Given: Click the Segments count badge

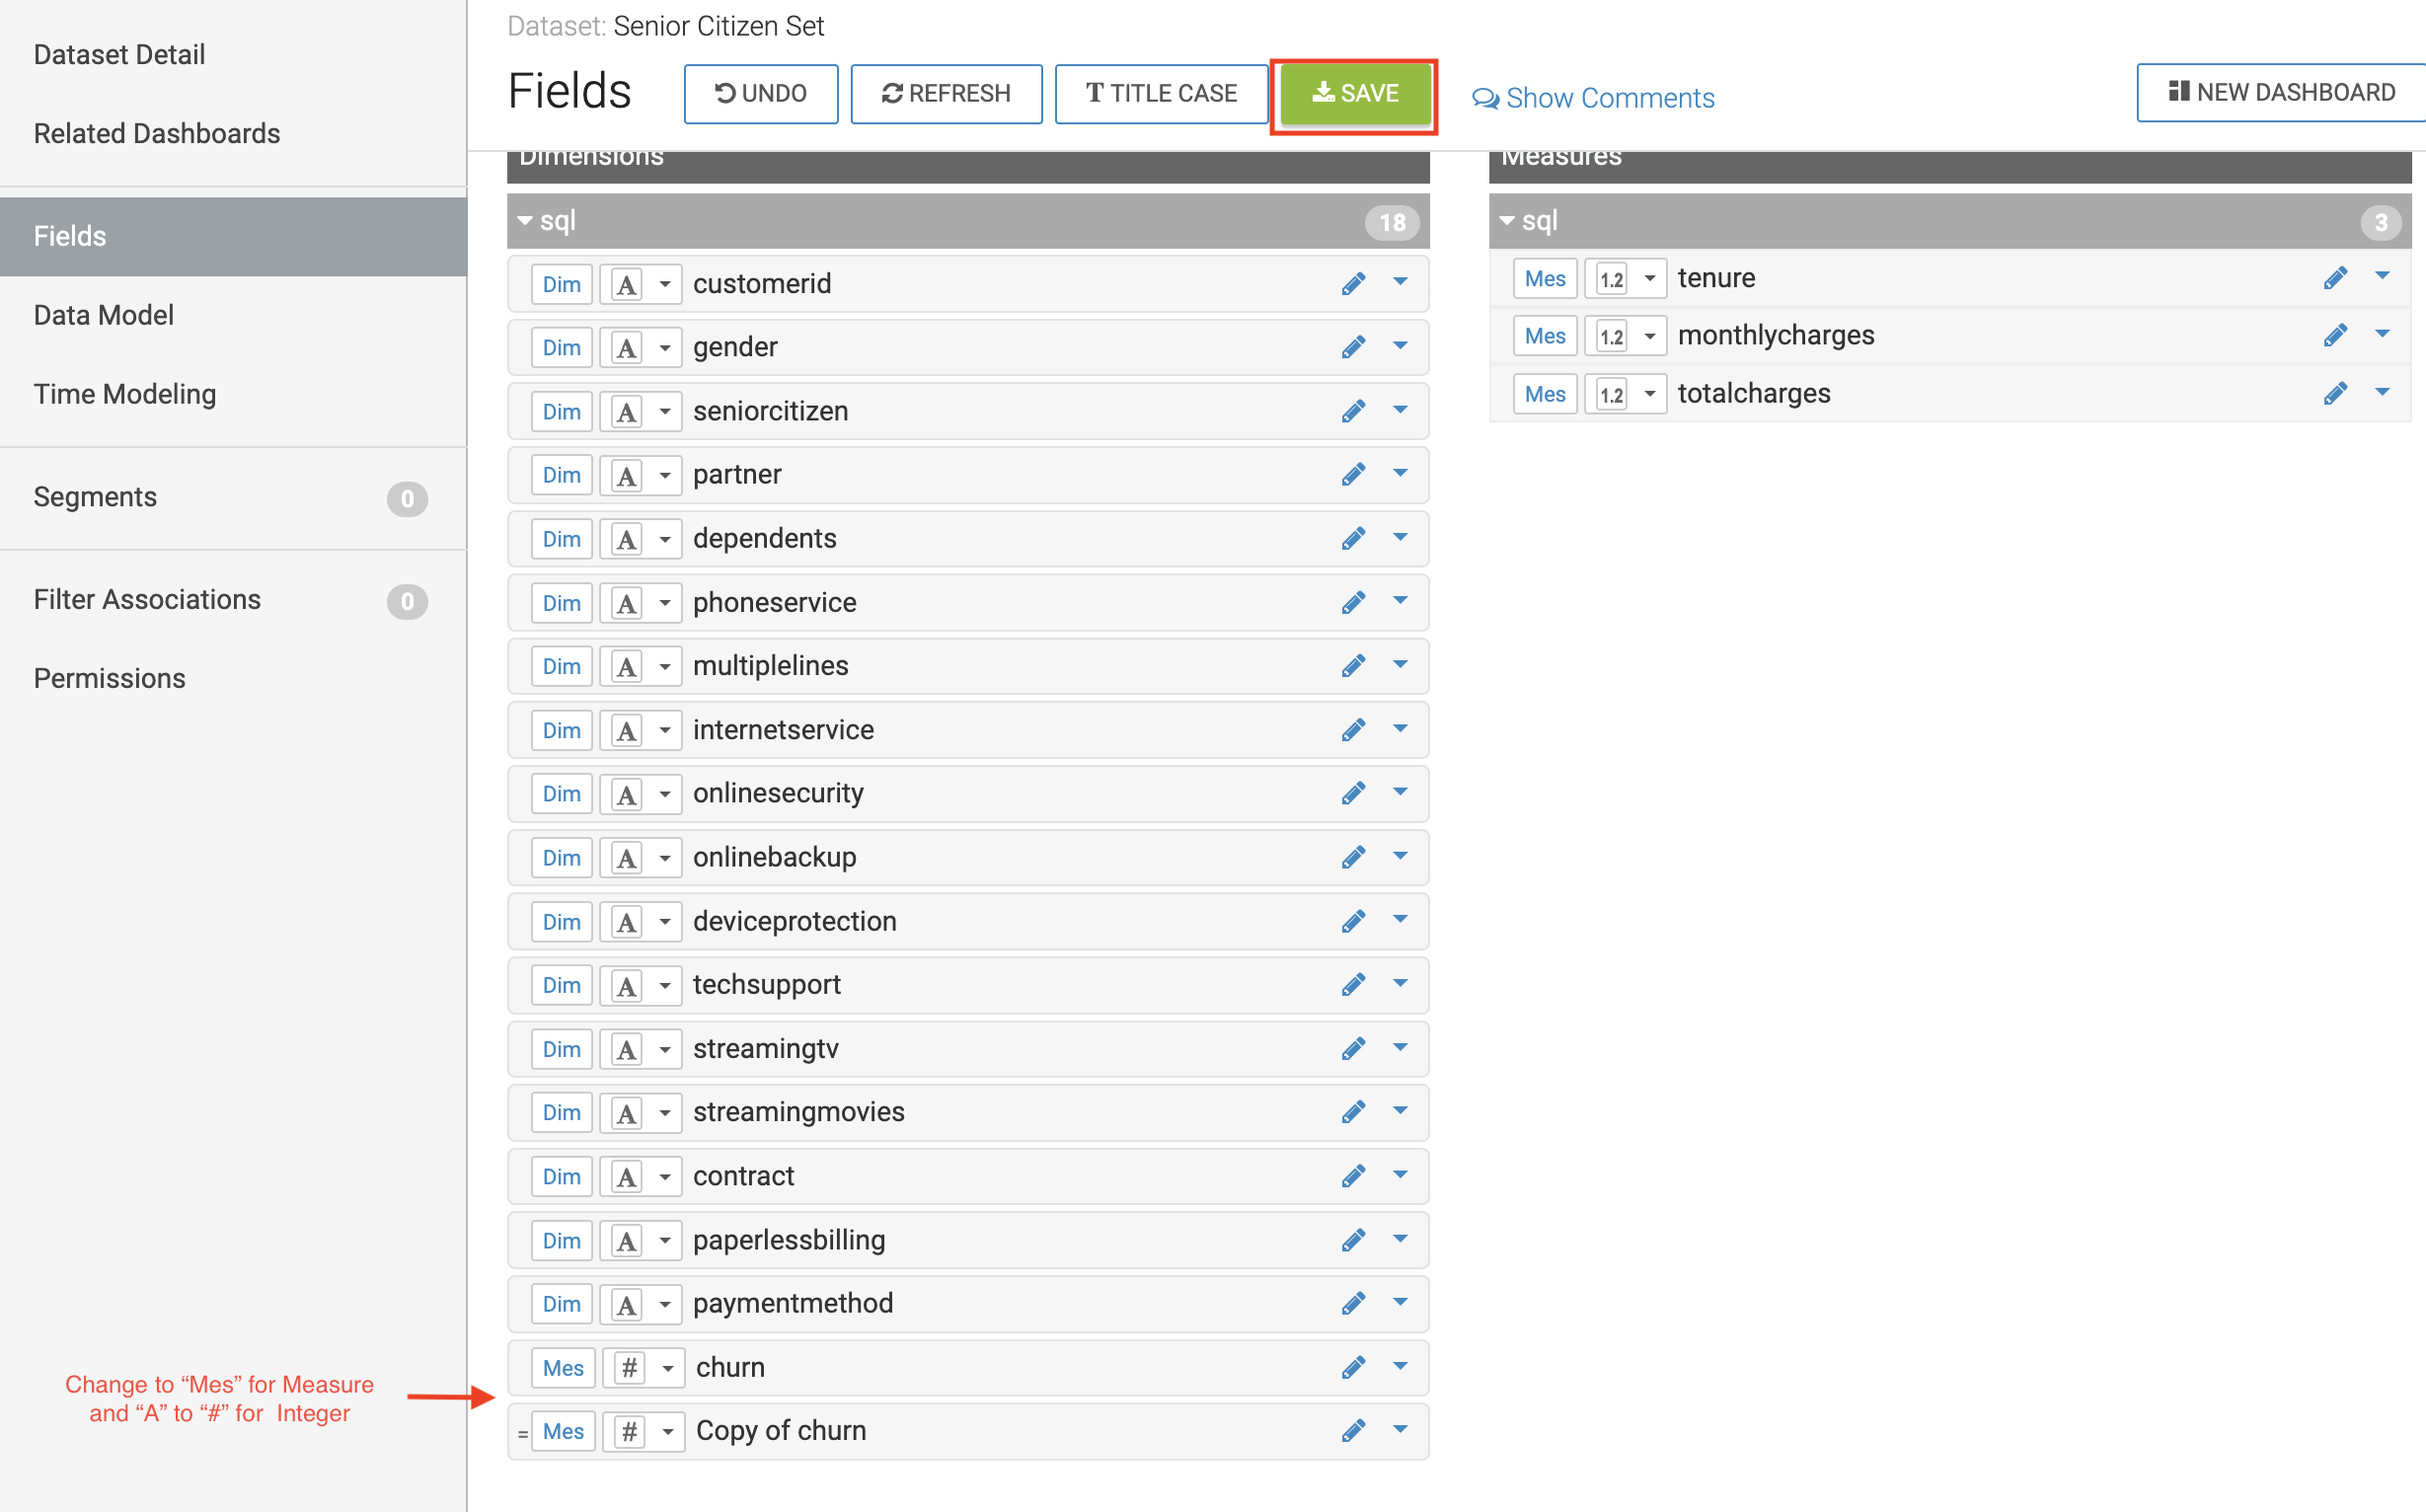Looking at the screenshot, I should pos(407,498).
